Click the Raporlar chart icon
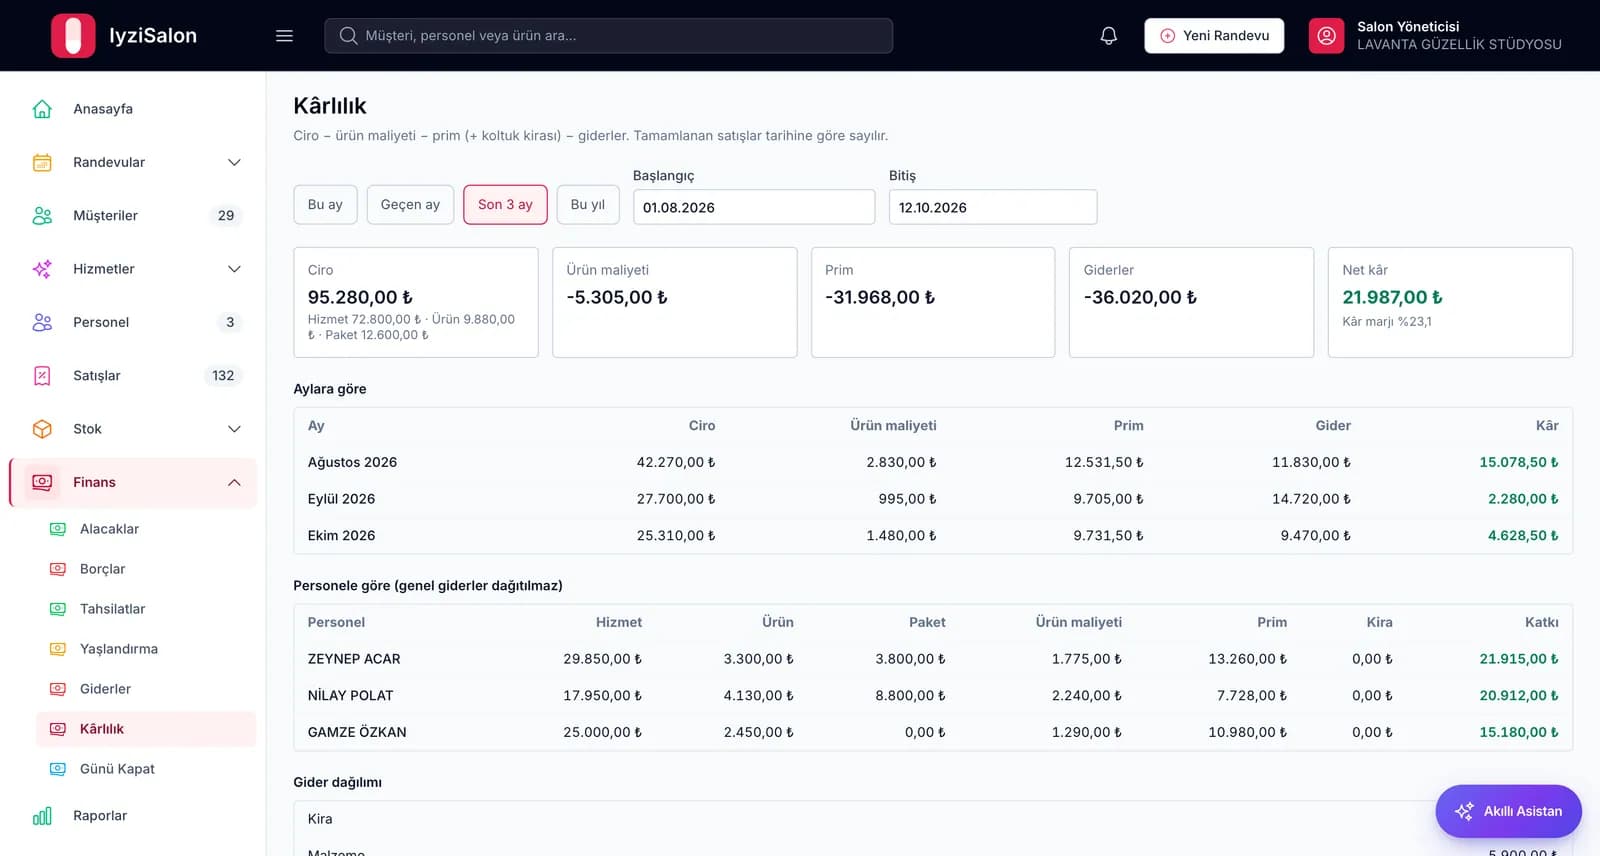1600x856 pixels. click(42, 816)
